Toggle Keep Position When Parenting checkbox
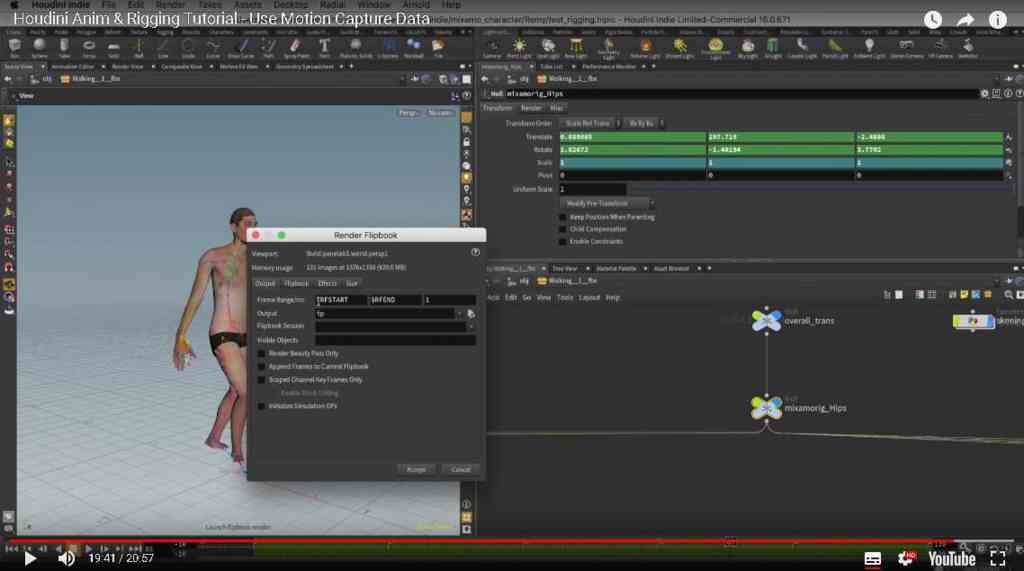 pos(563,217)
